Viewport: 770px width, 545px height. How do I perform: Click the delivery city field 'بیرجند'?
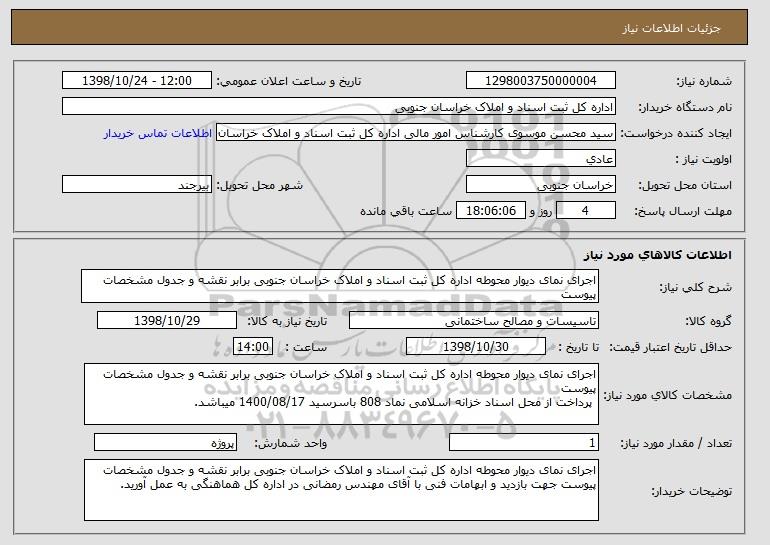pyautogui.click(x=137, y=185)
